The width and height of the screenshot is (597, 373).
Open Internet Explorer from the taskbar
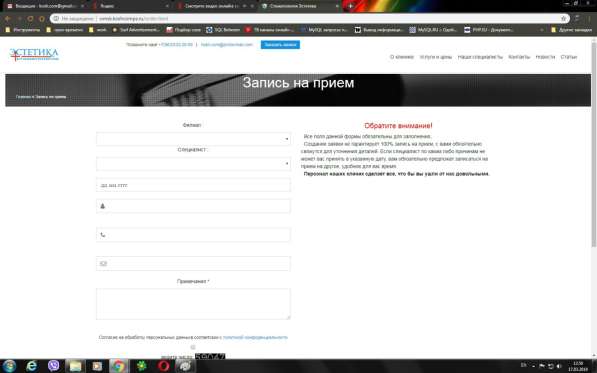(x=32, y=366)
